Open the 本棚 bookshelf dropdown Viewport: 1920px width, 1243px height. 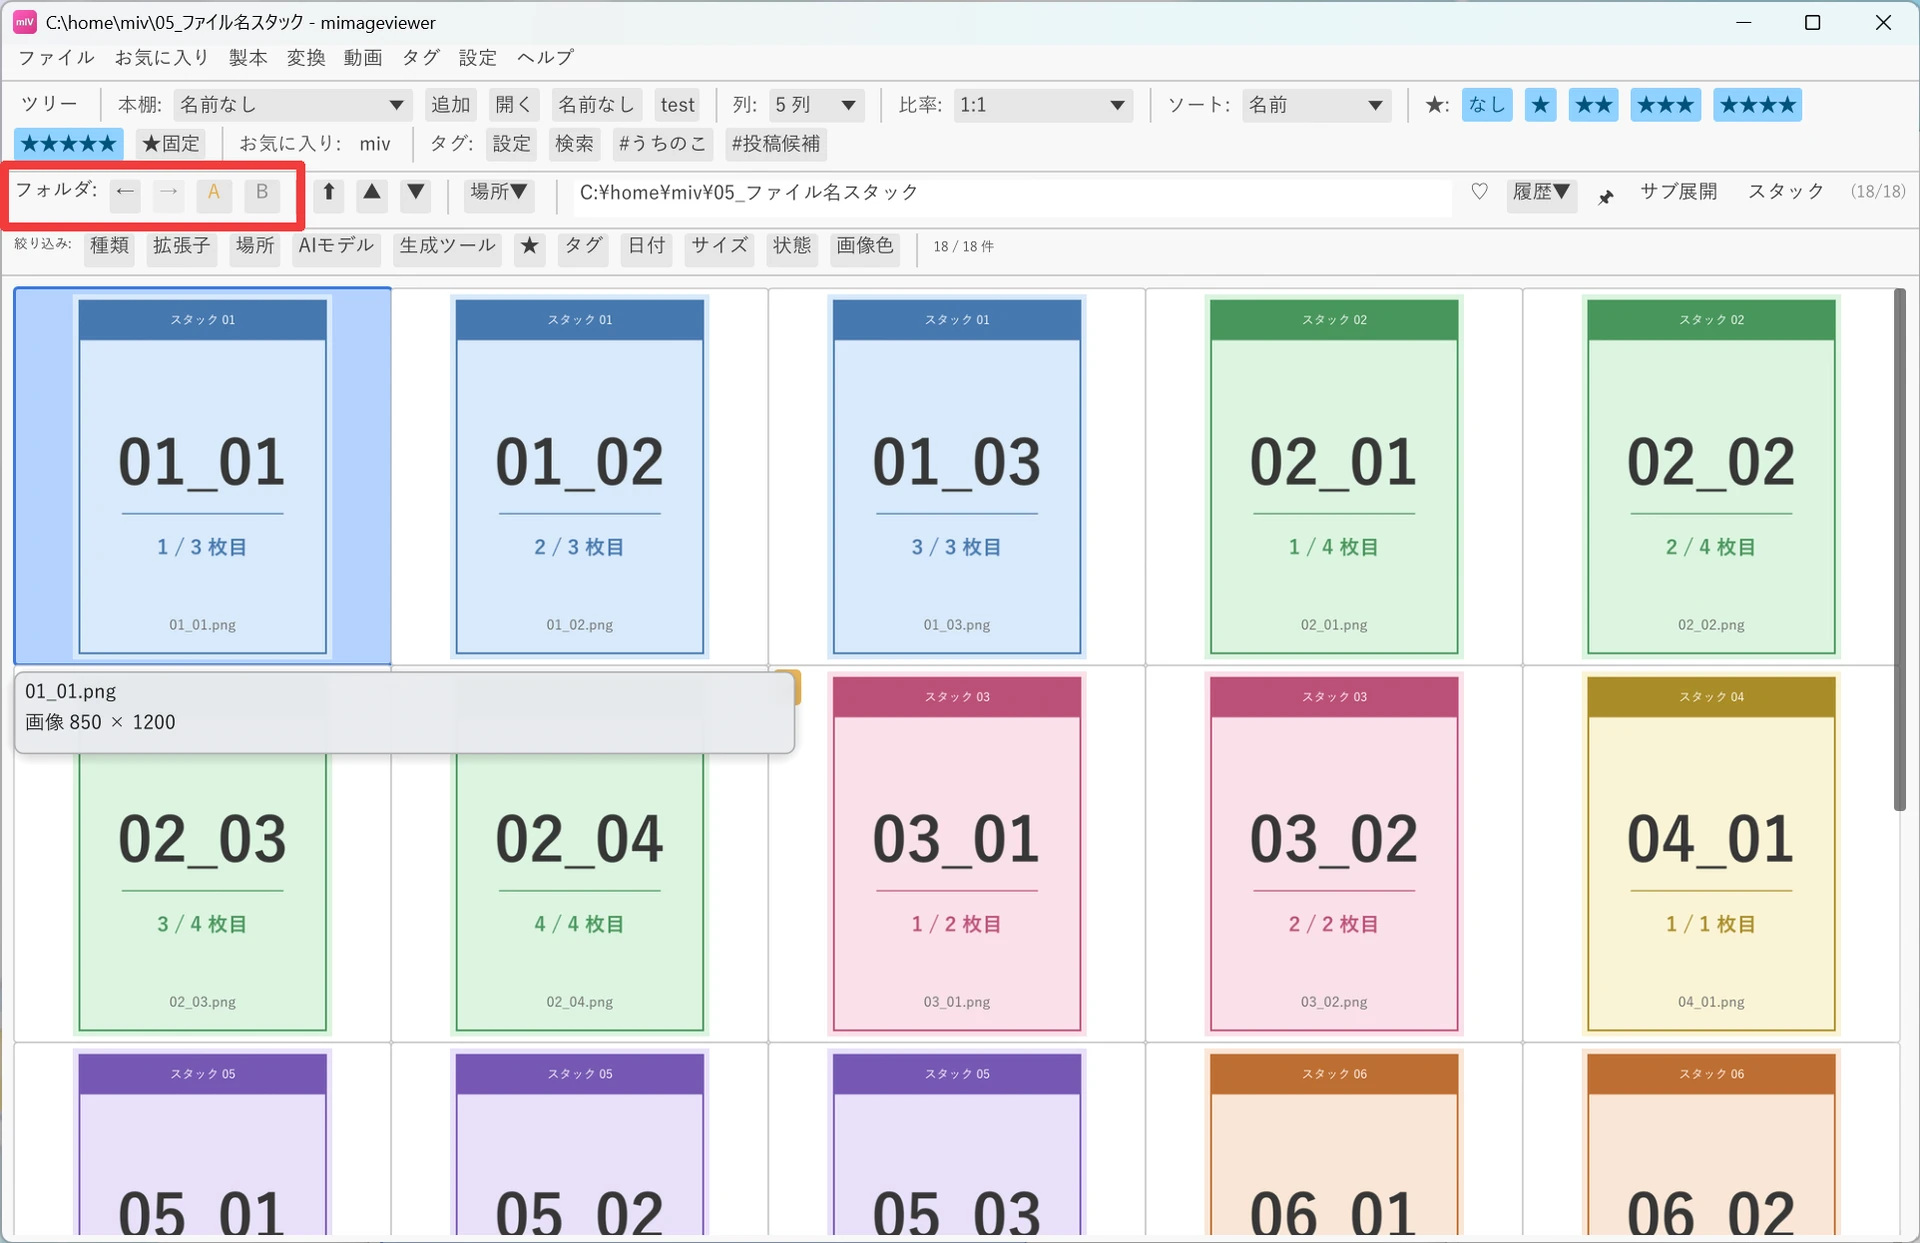click(292, 105)
